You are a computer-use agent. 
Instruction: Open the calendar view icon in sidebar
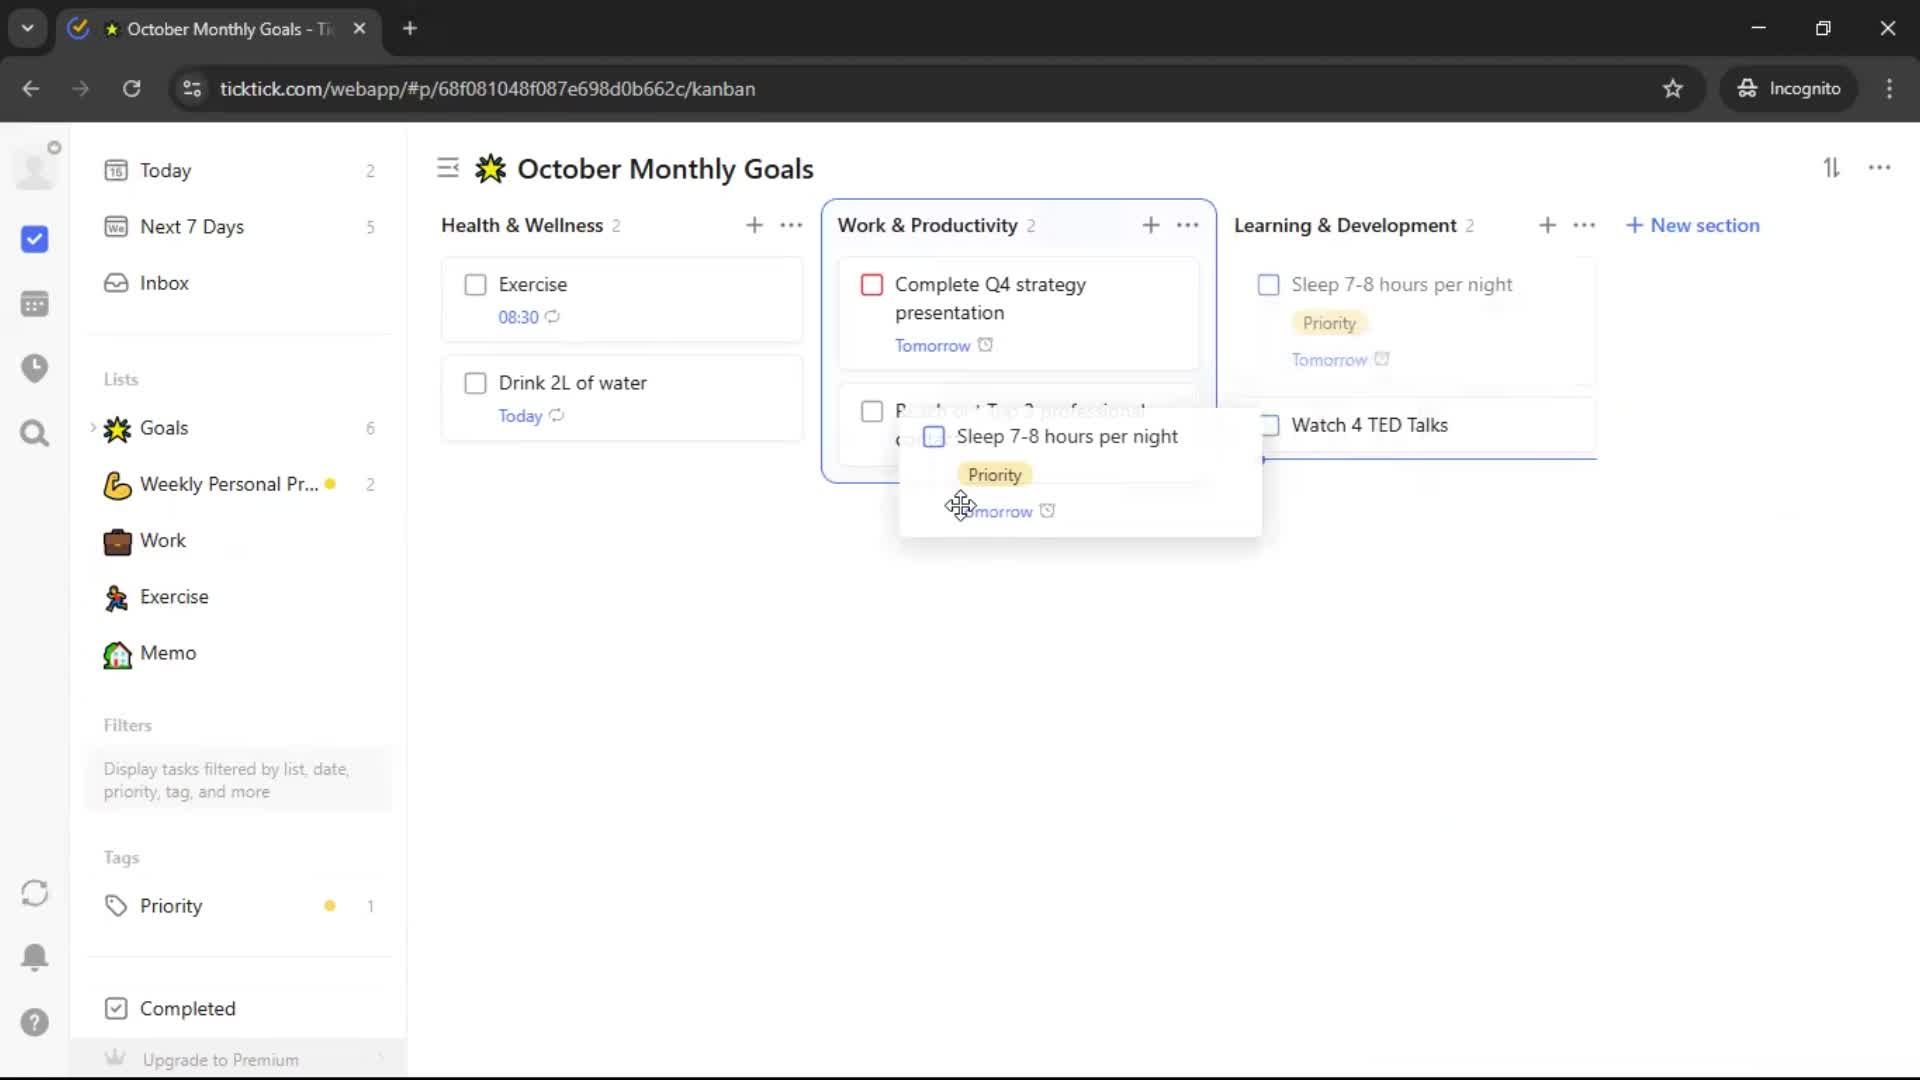click(x=34, y=304)
